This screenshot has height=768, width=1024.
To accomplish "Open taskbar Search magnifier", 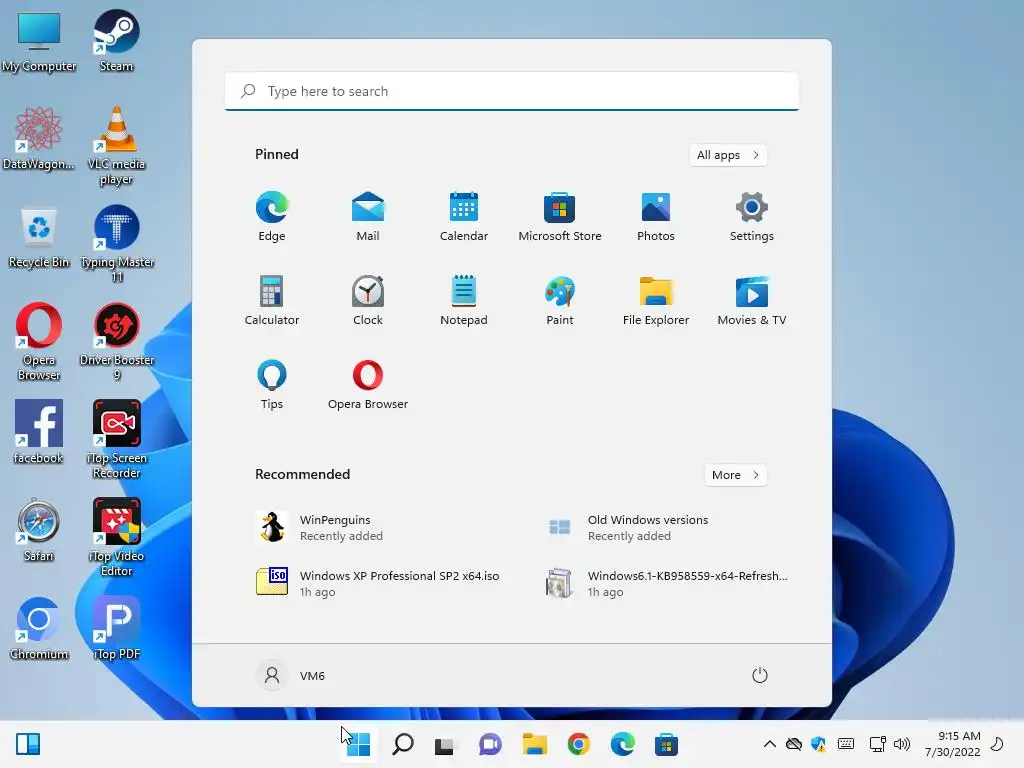I will 402,744.
